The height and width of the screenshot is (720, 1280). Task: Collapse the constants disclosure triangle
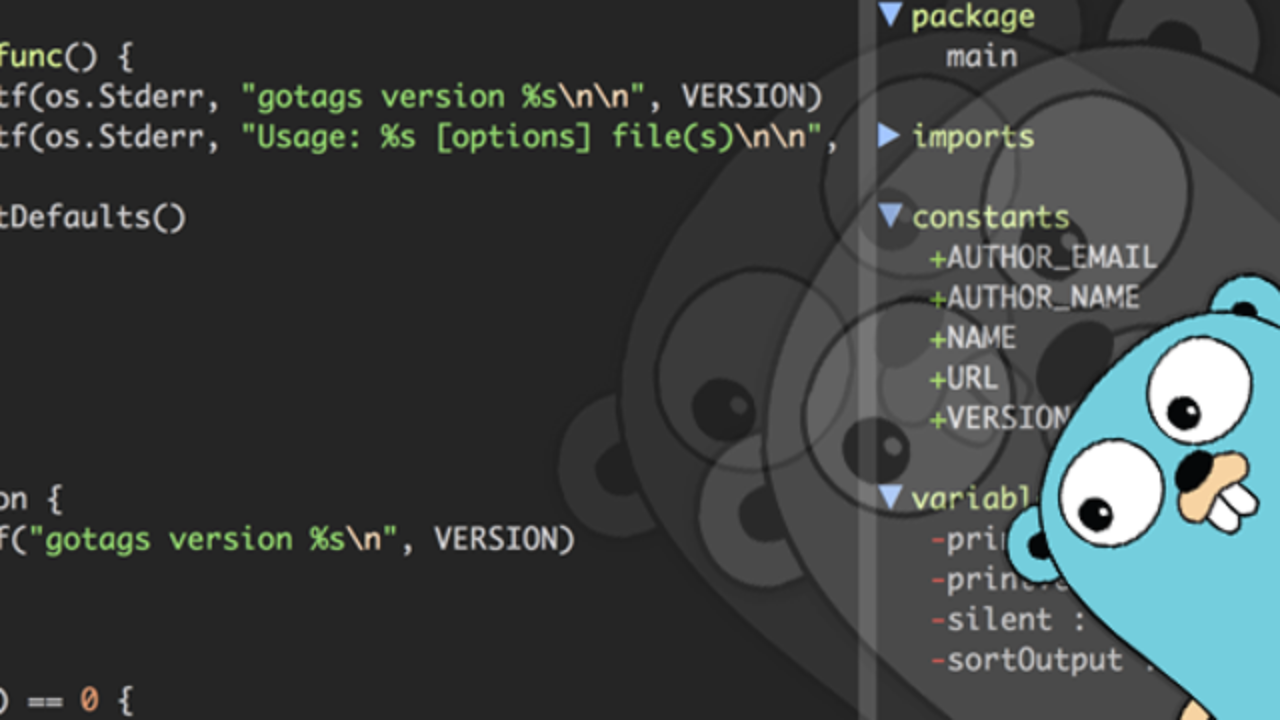(890, 216)
